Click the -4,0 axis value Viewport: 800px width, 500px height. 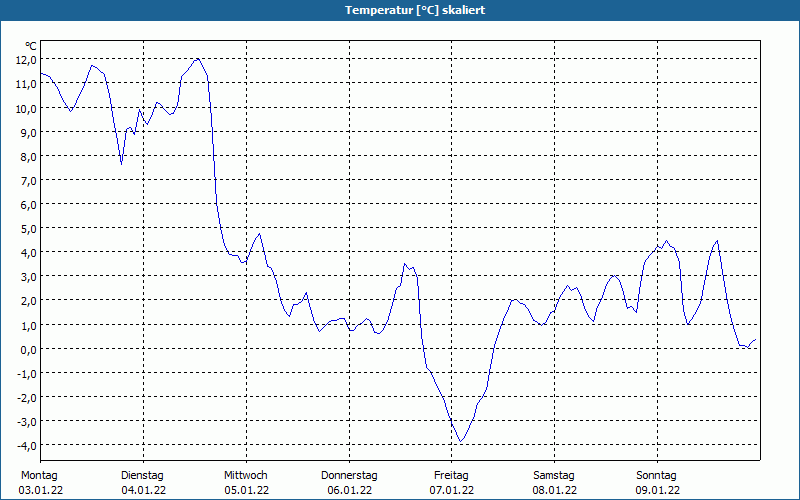pyautogui.click(x=27, y=446)
